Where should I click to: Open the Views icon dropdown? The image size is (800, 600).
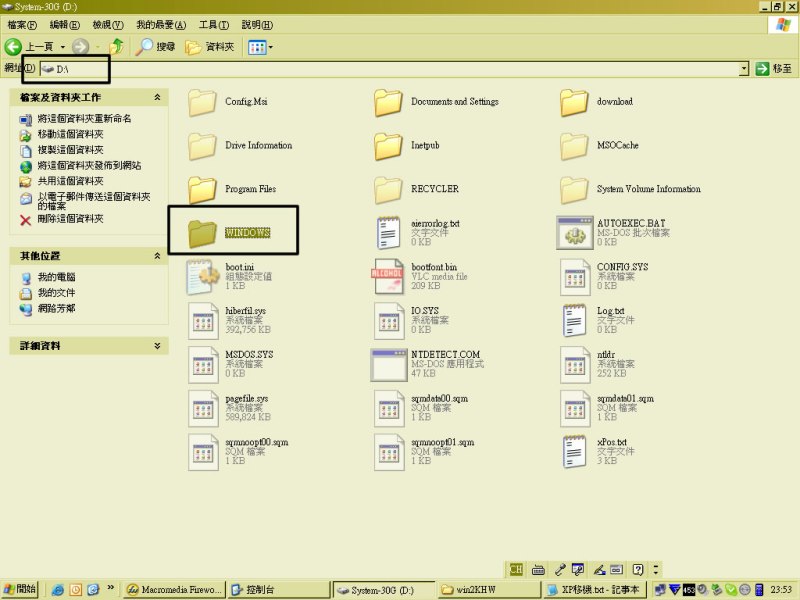pyautogui.click(x=260, y=47)
